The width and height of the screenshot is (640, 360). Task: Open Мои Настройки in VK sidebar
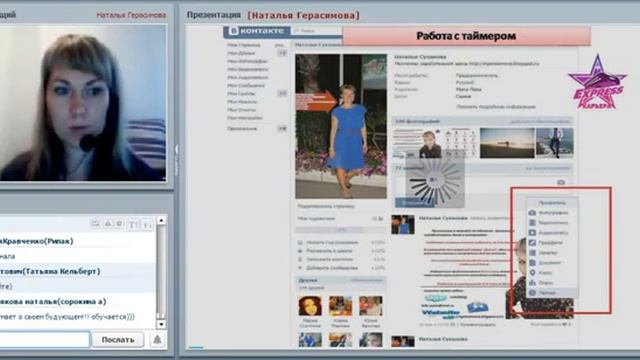[x=245, y=118]
